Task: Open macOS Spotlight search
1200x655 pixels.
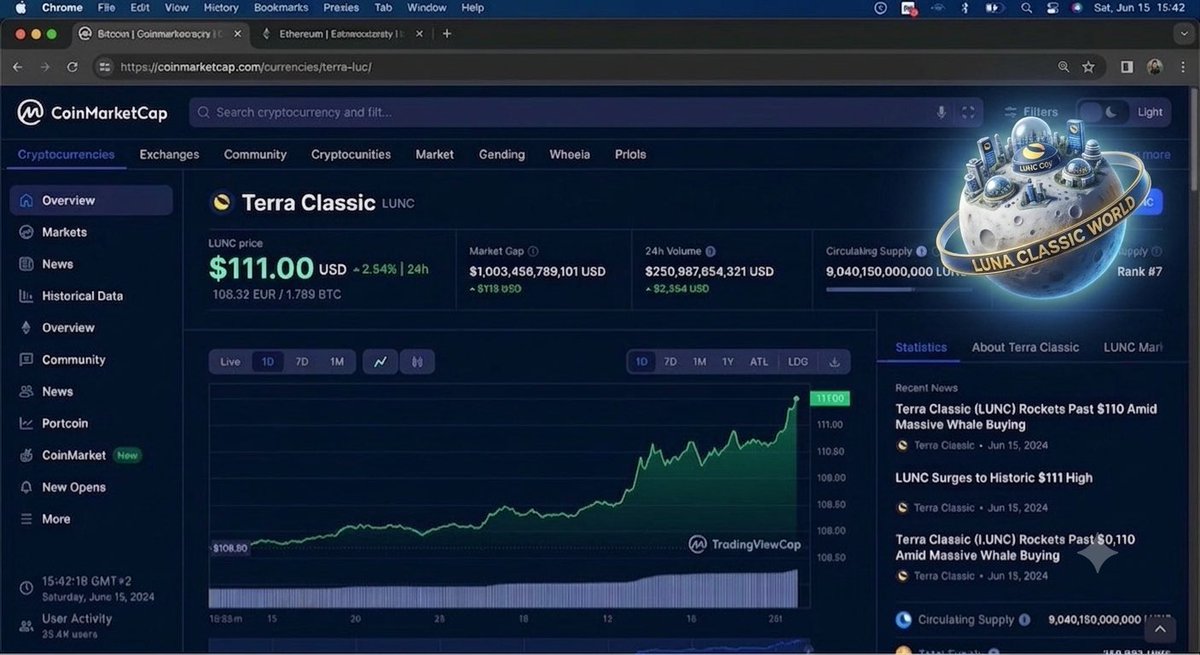Action: click(x=1026, y=8)
